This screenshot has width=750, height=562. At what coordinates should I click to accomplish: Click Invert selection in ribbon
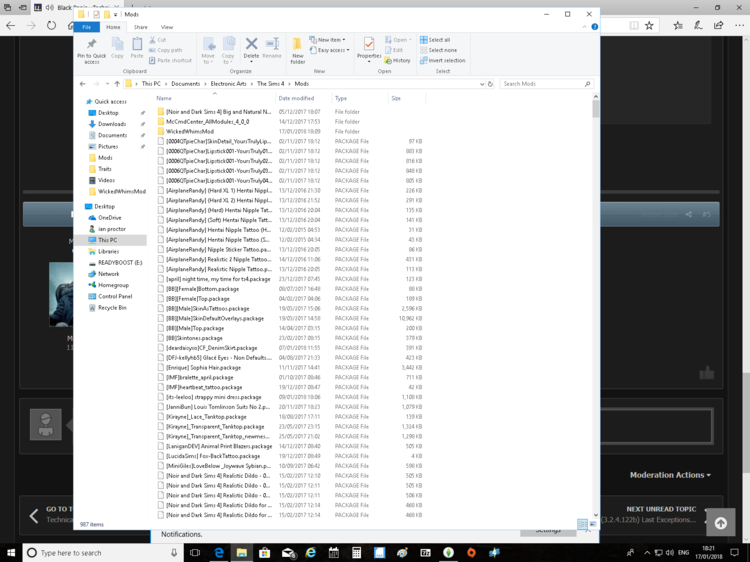click(442, 61)
